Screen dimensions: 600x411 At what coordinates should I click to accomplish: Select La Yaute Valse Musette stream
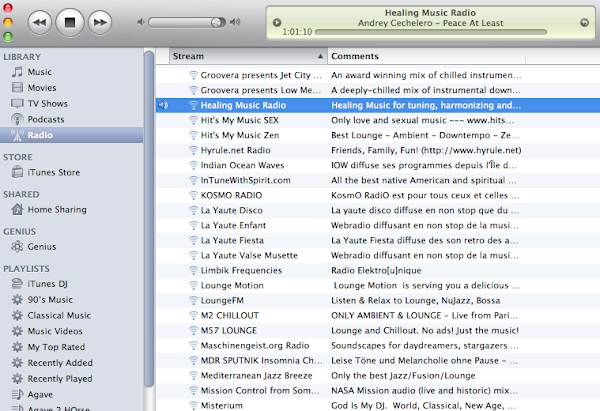[x=378, y=255]
